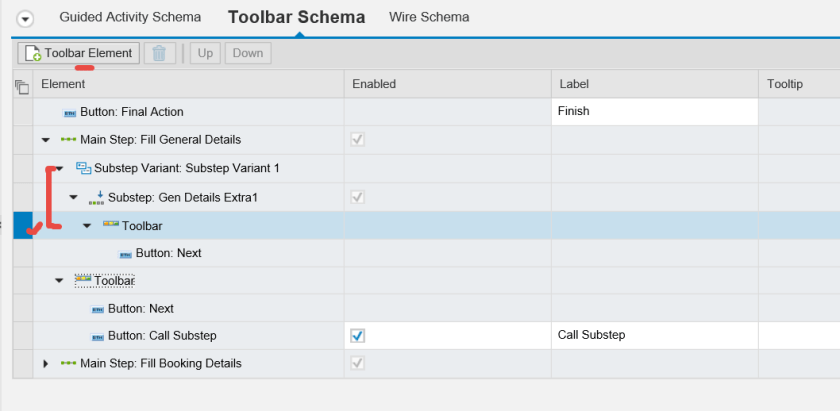This screenshot has height=411, width=840.
Task: Open the panel dropdown arrow beside tabs
Action: coord(25,18)
